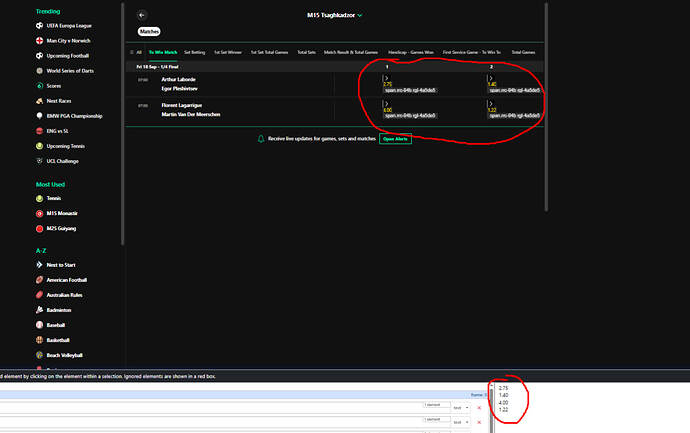Open ENG vs SL cricket icon

pyautogui.click(x=39, y=131)
